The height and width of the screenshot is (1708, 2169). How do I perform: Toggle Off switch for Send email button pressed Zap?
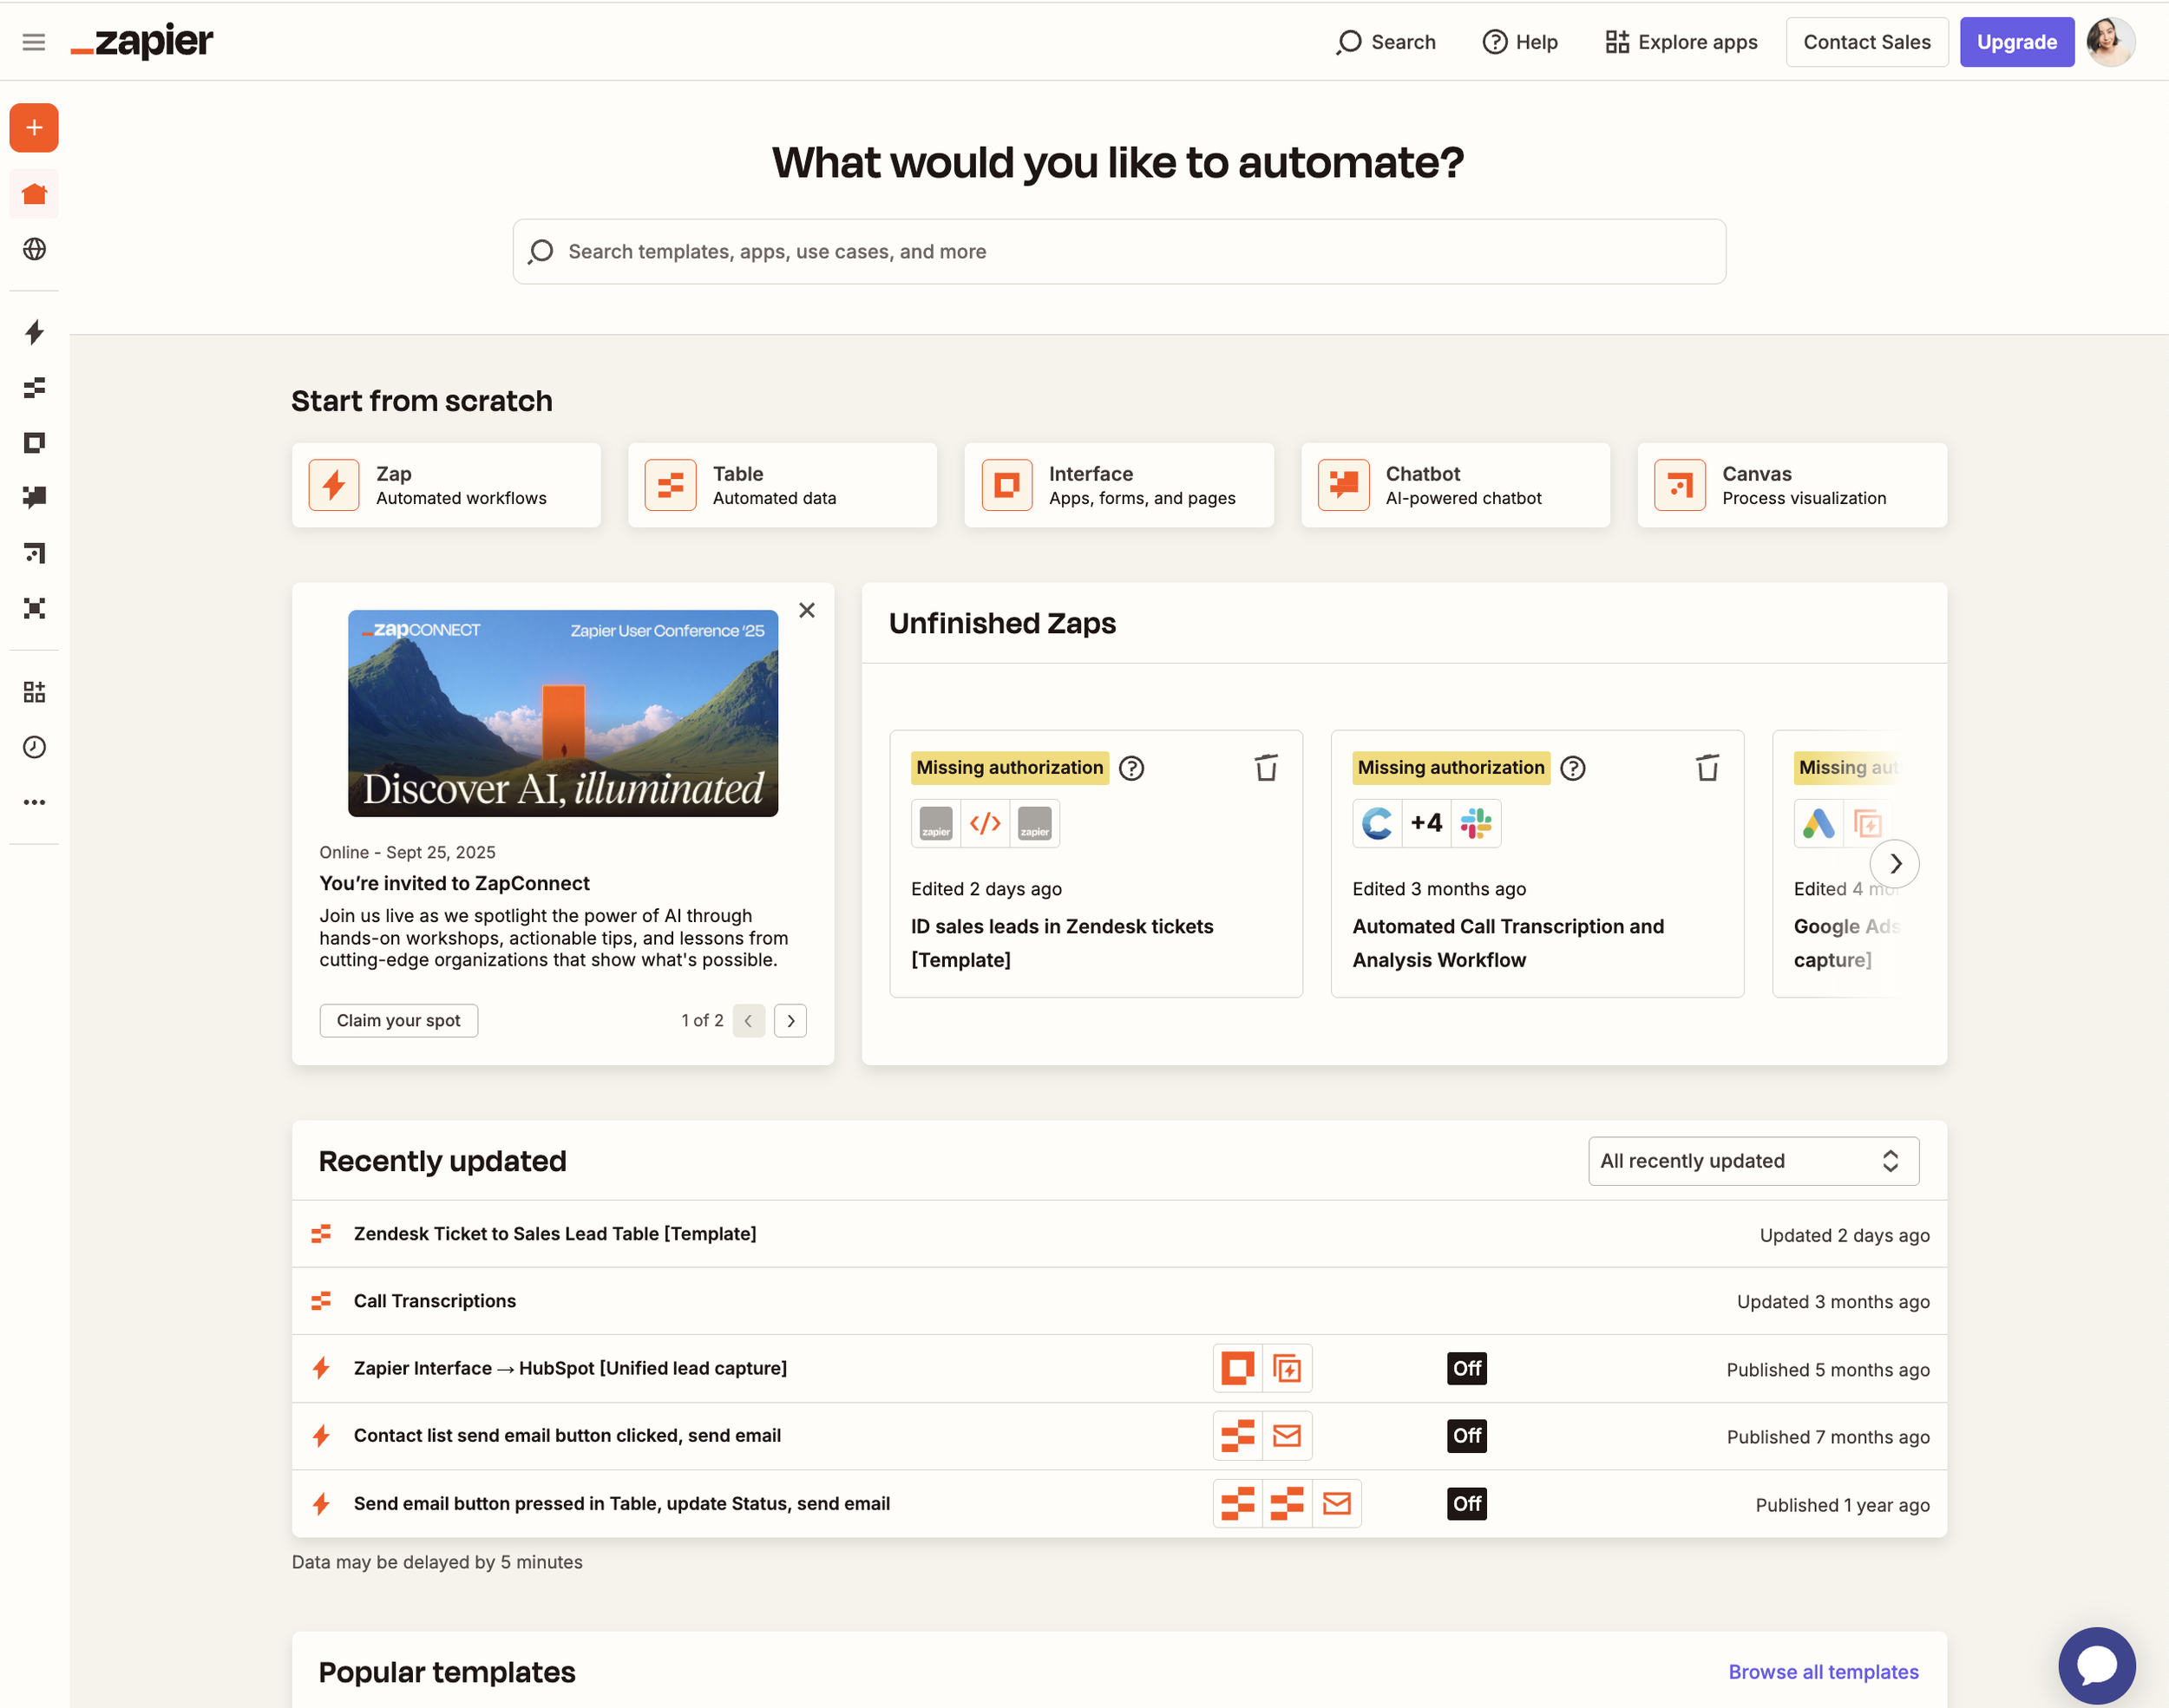pos(1466,1503)
